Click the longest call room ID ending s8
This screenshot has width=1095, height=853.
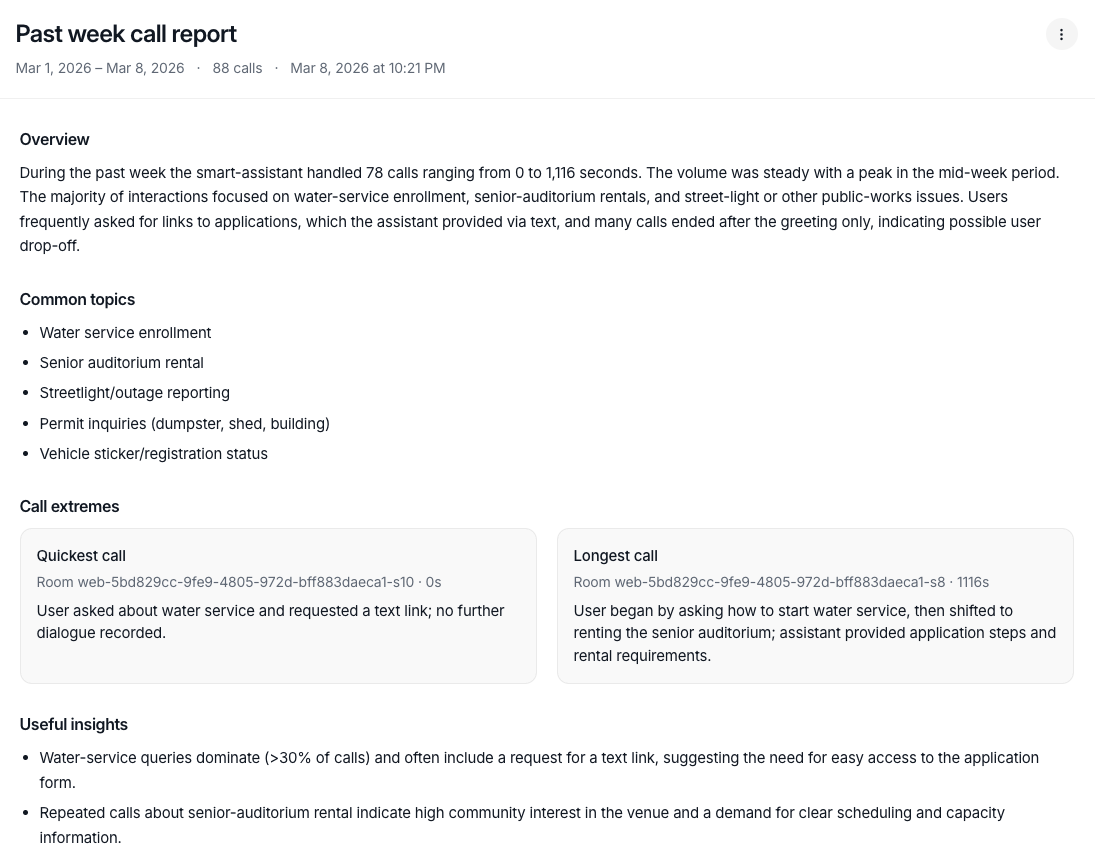[759, 582]
